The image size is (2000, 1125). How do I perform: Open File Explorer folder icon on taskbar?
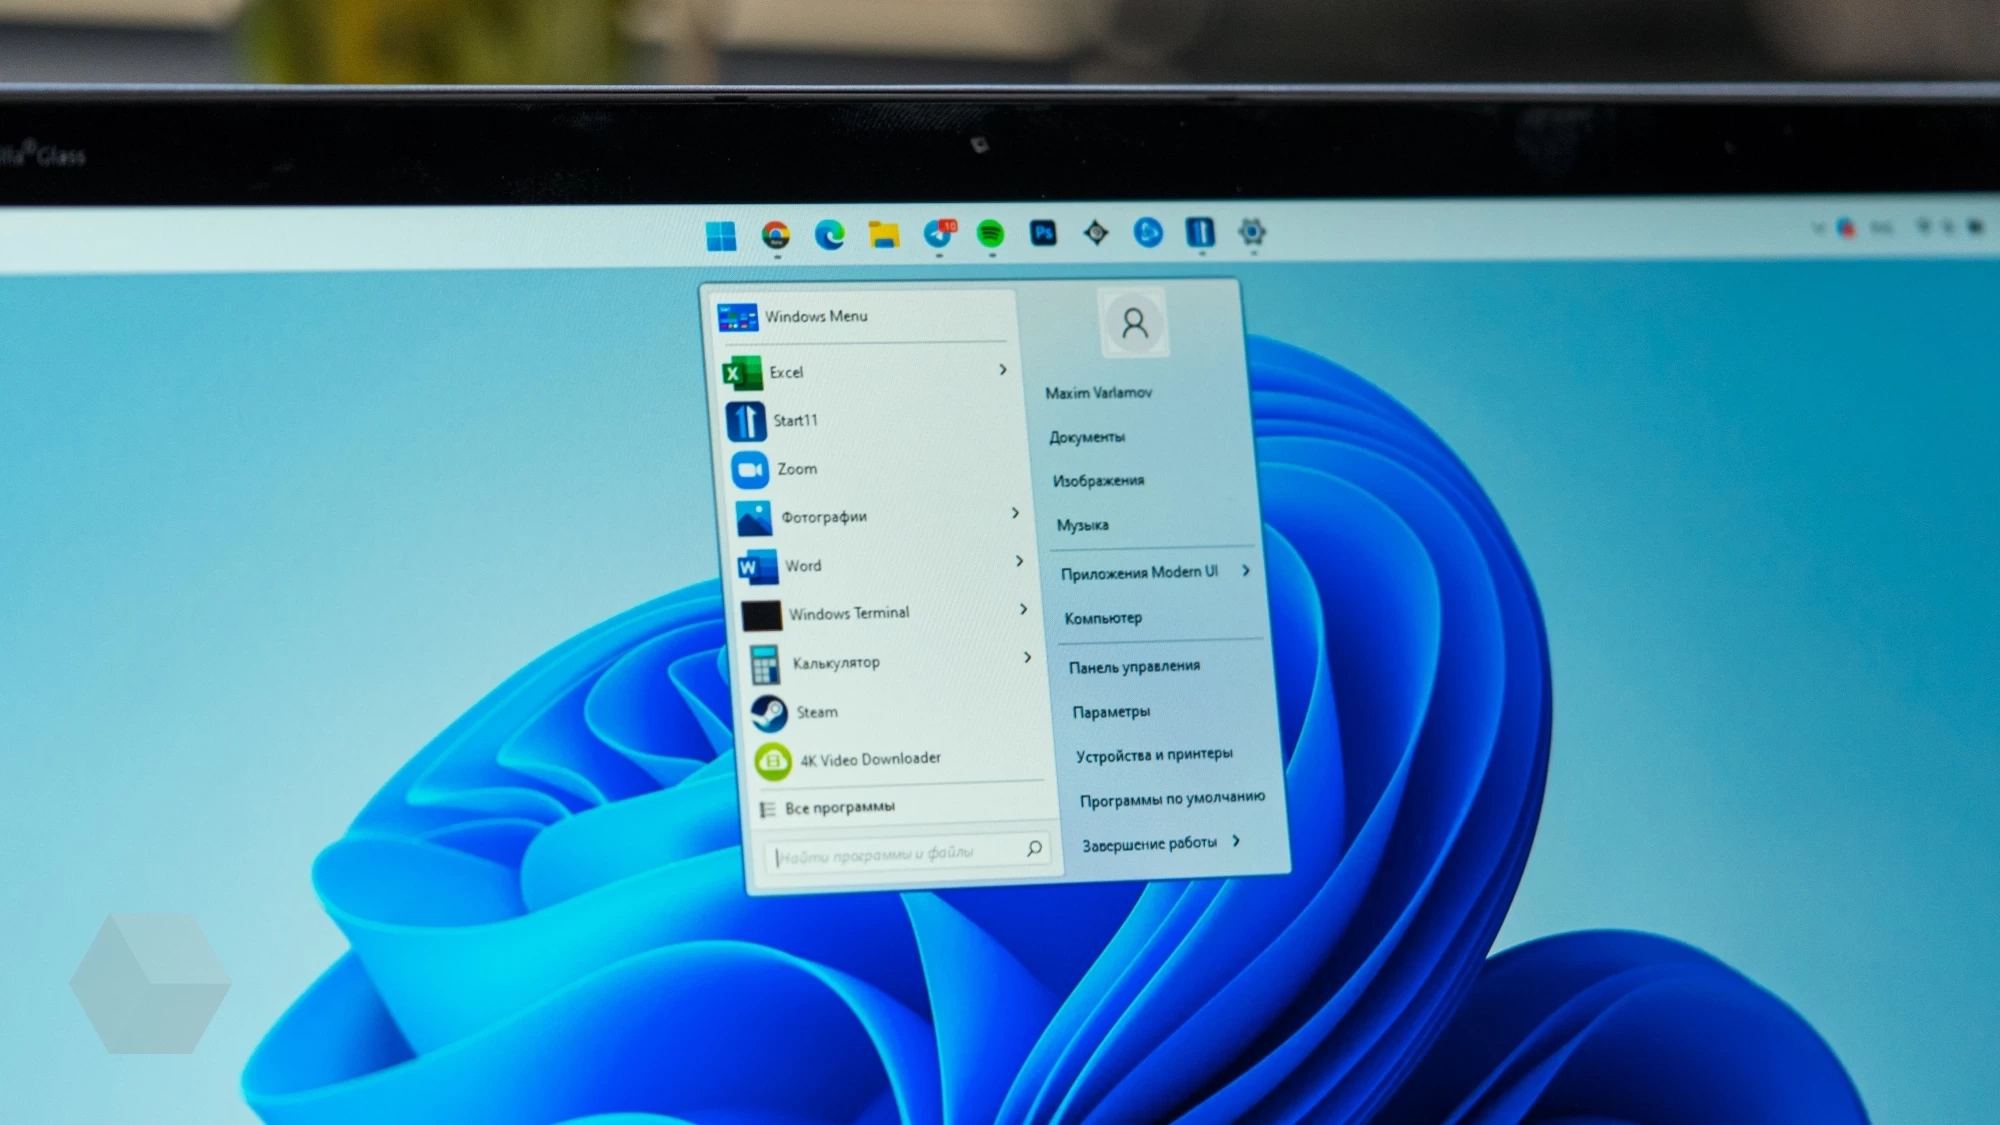(x=884, y=234)
